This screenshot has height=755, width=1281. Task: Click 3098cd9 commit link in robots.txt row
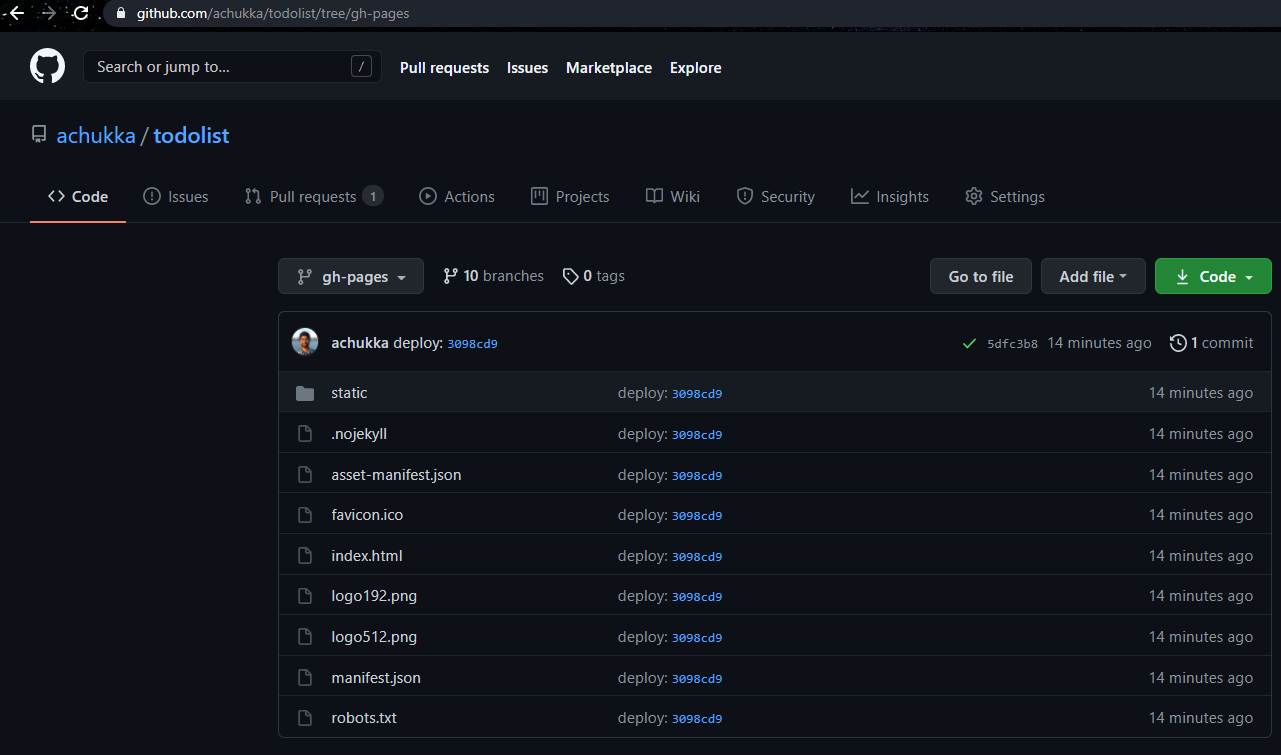[697, 719]
